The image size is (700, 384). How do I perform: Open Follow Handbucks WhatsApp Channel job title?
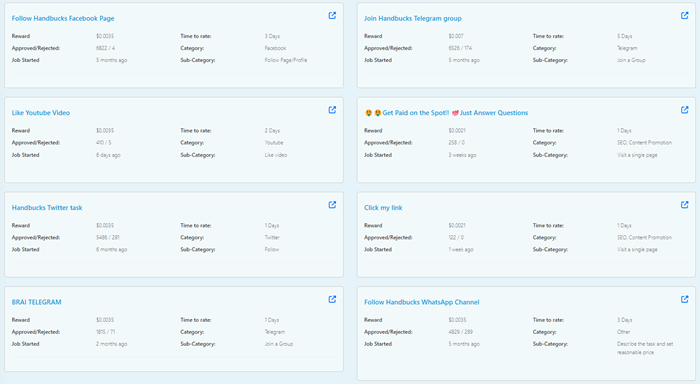pos(421,302)
